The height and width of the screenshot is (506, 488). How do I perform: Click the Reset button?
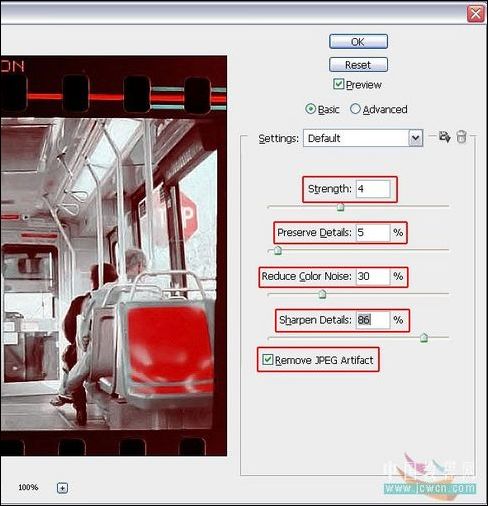click(358, 65)
